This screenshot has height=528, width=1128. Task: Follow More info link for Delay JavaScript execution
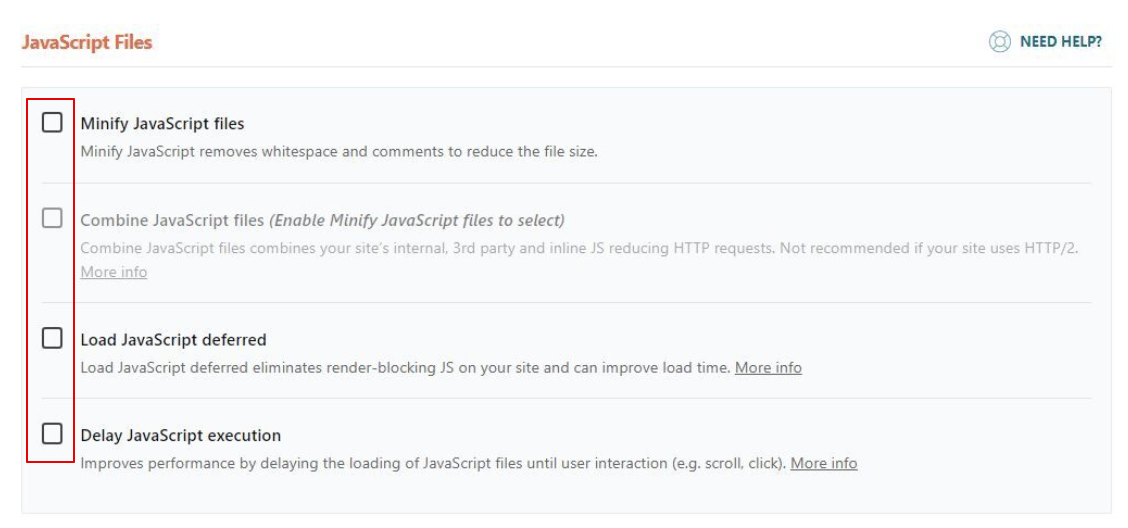(x=823, y=463)
